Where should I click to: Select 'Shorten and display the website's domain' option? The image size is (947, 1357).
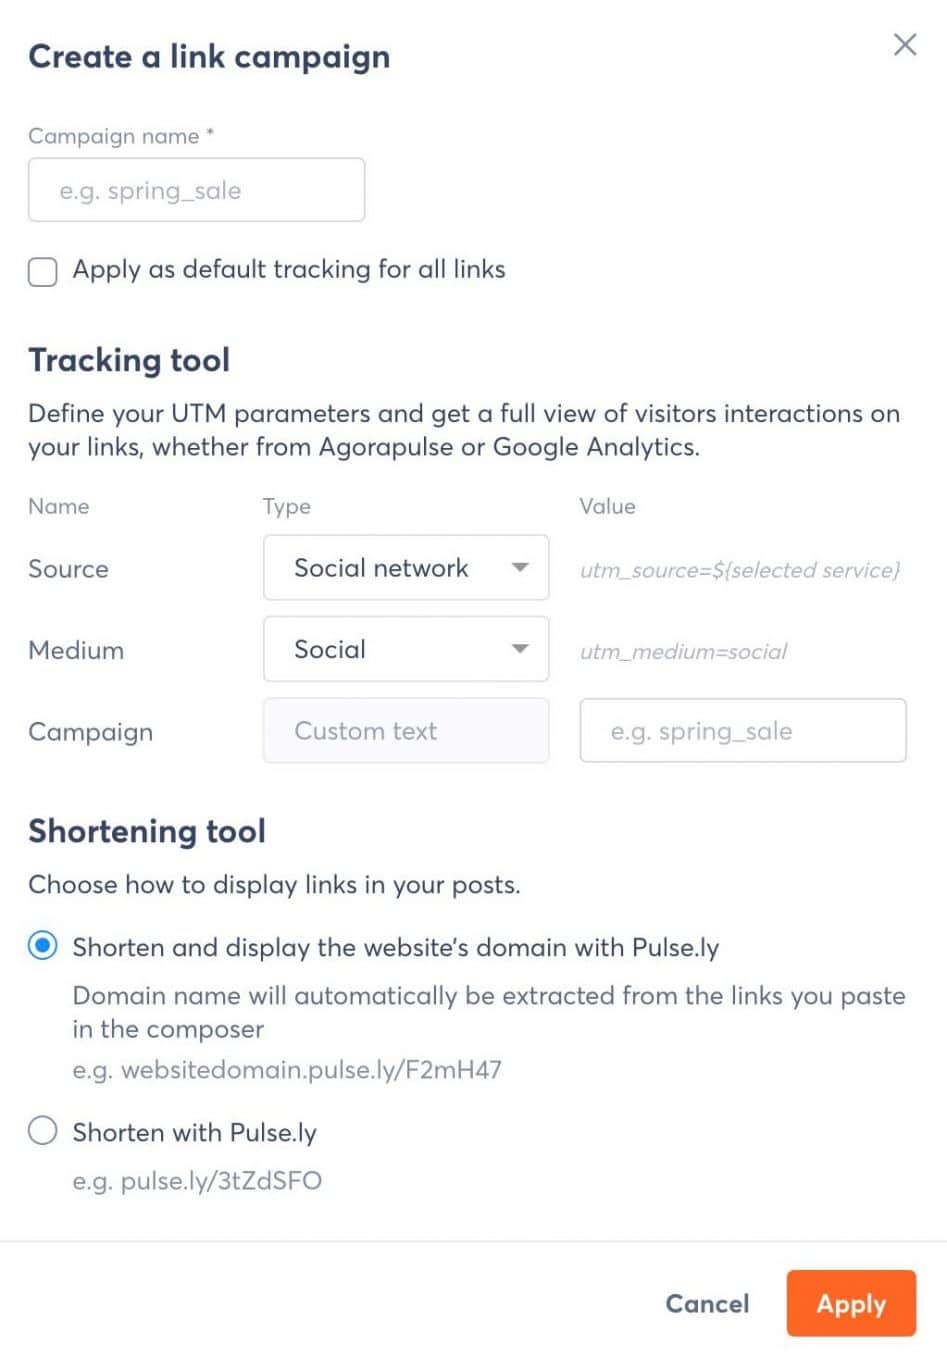[43, 945]
